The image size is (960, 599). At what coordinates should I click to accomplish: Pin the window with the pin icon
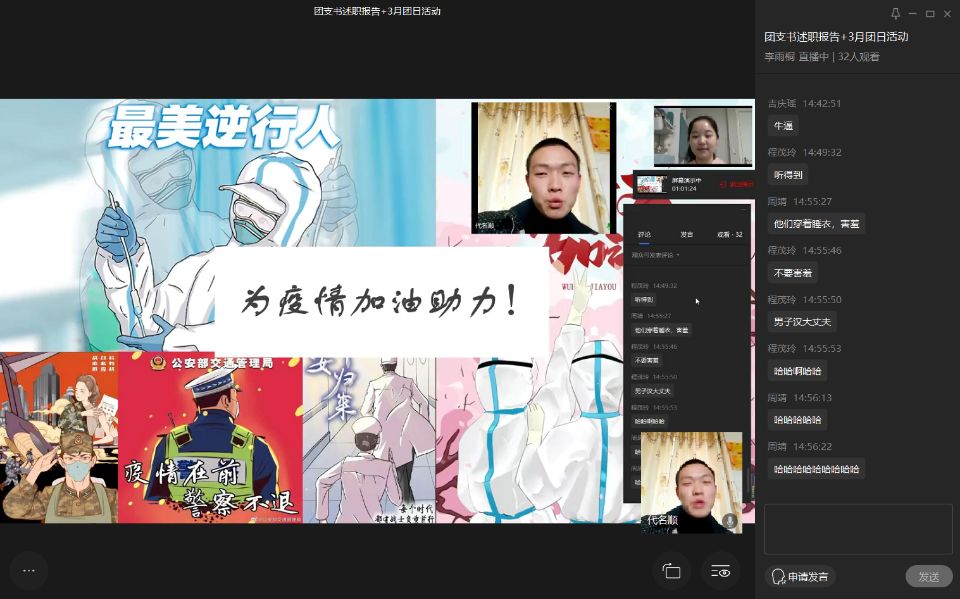tap(895, 13)
